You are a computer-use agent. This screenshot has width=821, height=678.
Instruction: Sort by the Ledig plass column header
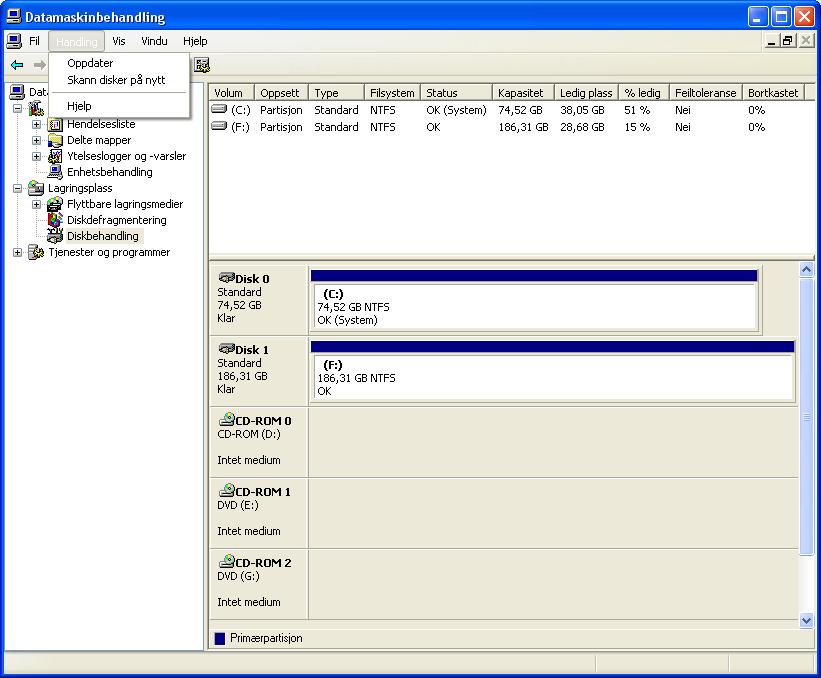pyautogui.click(x=586, y=93)
